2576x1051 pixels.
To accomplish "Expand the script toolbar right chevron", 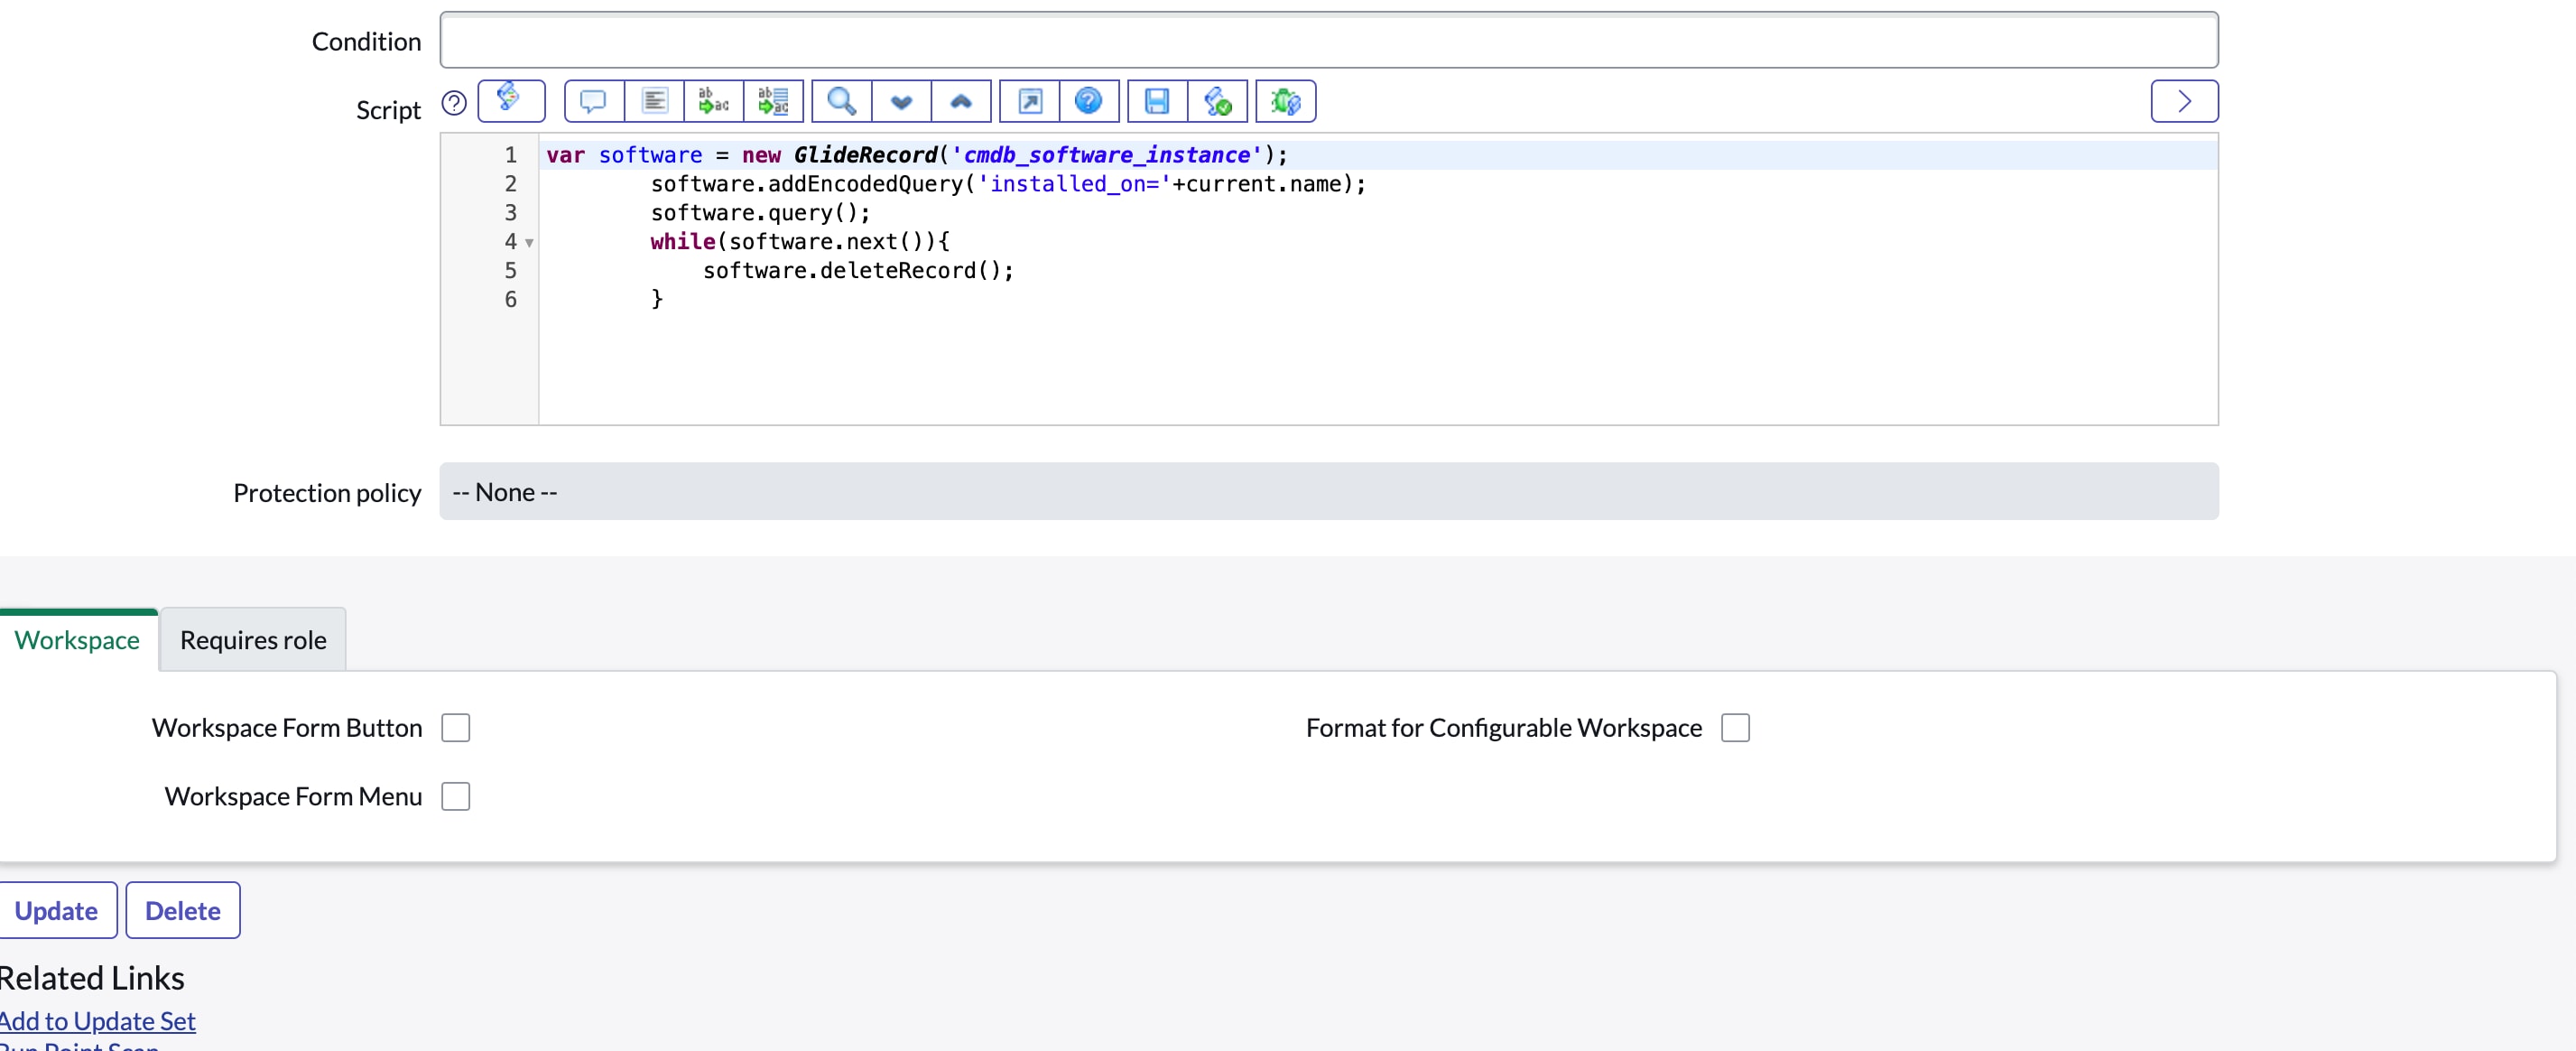I will coord(2184,101).
